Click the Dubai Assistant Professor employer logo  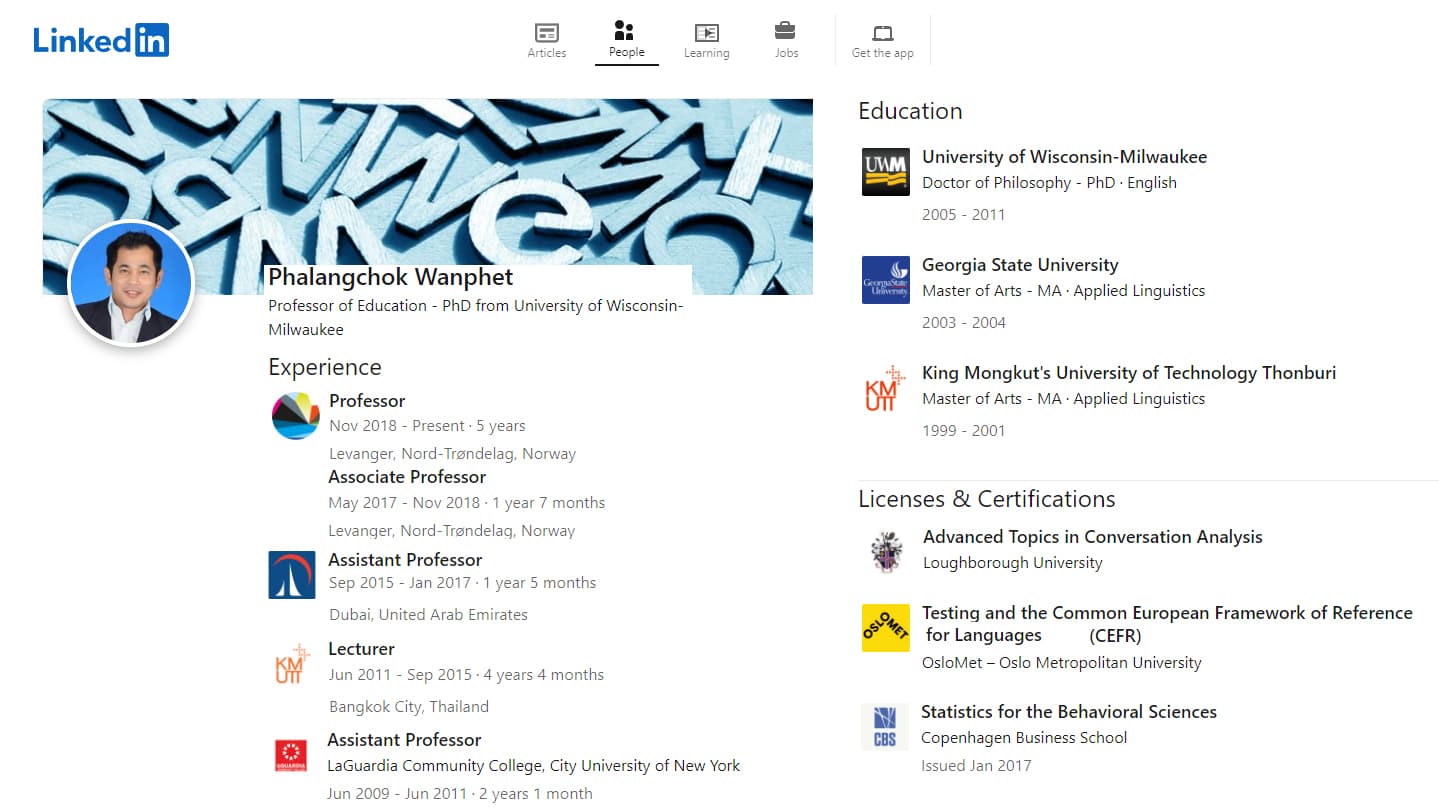point(292,575)
